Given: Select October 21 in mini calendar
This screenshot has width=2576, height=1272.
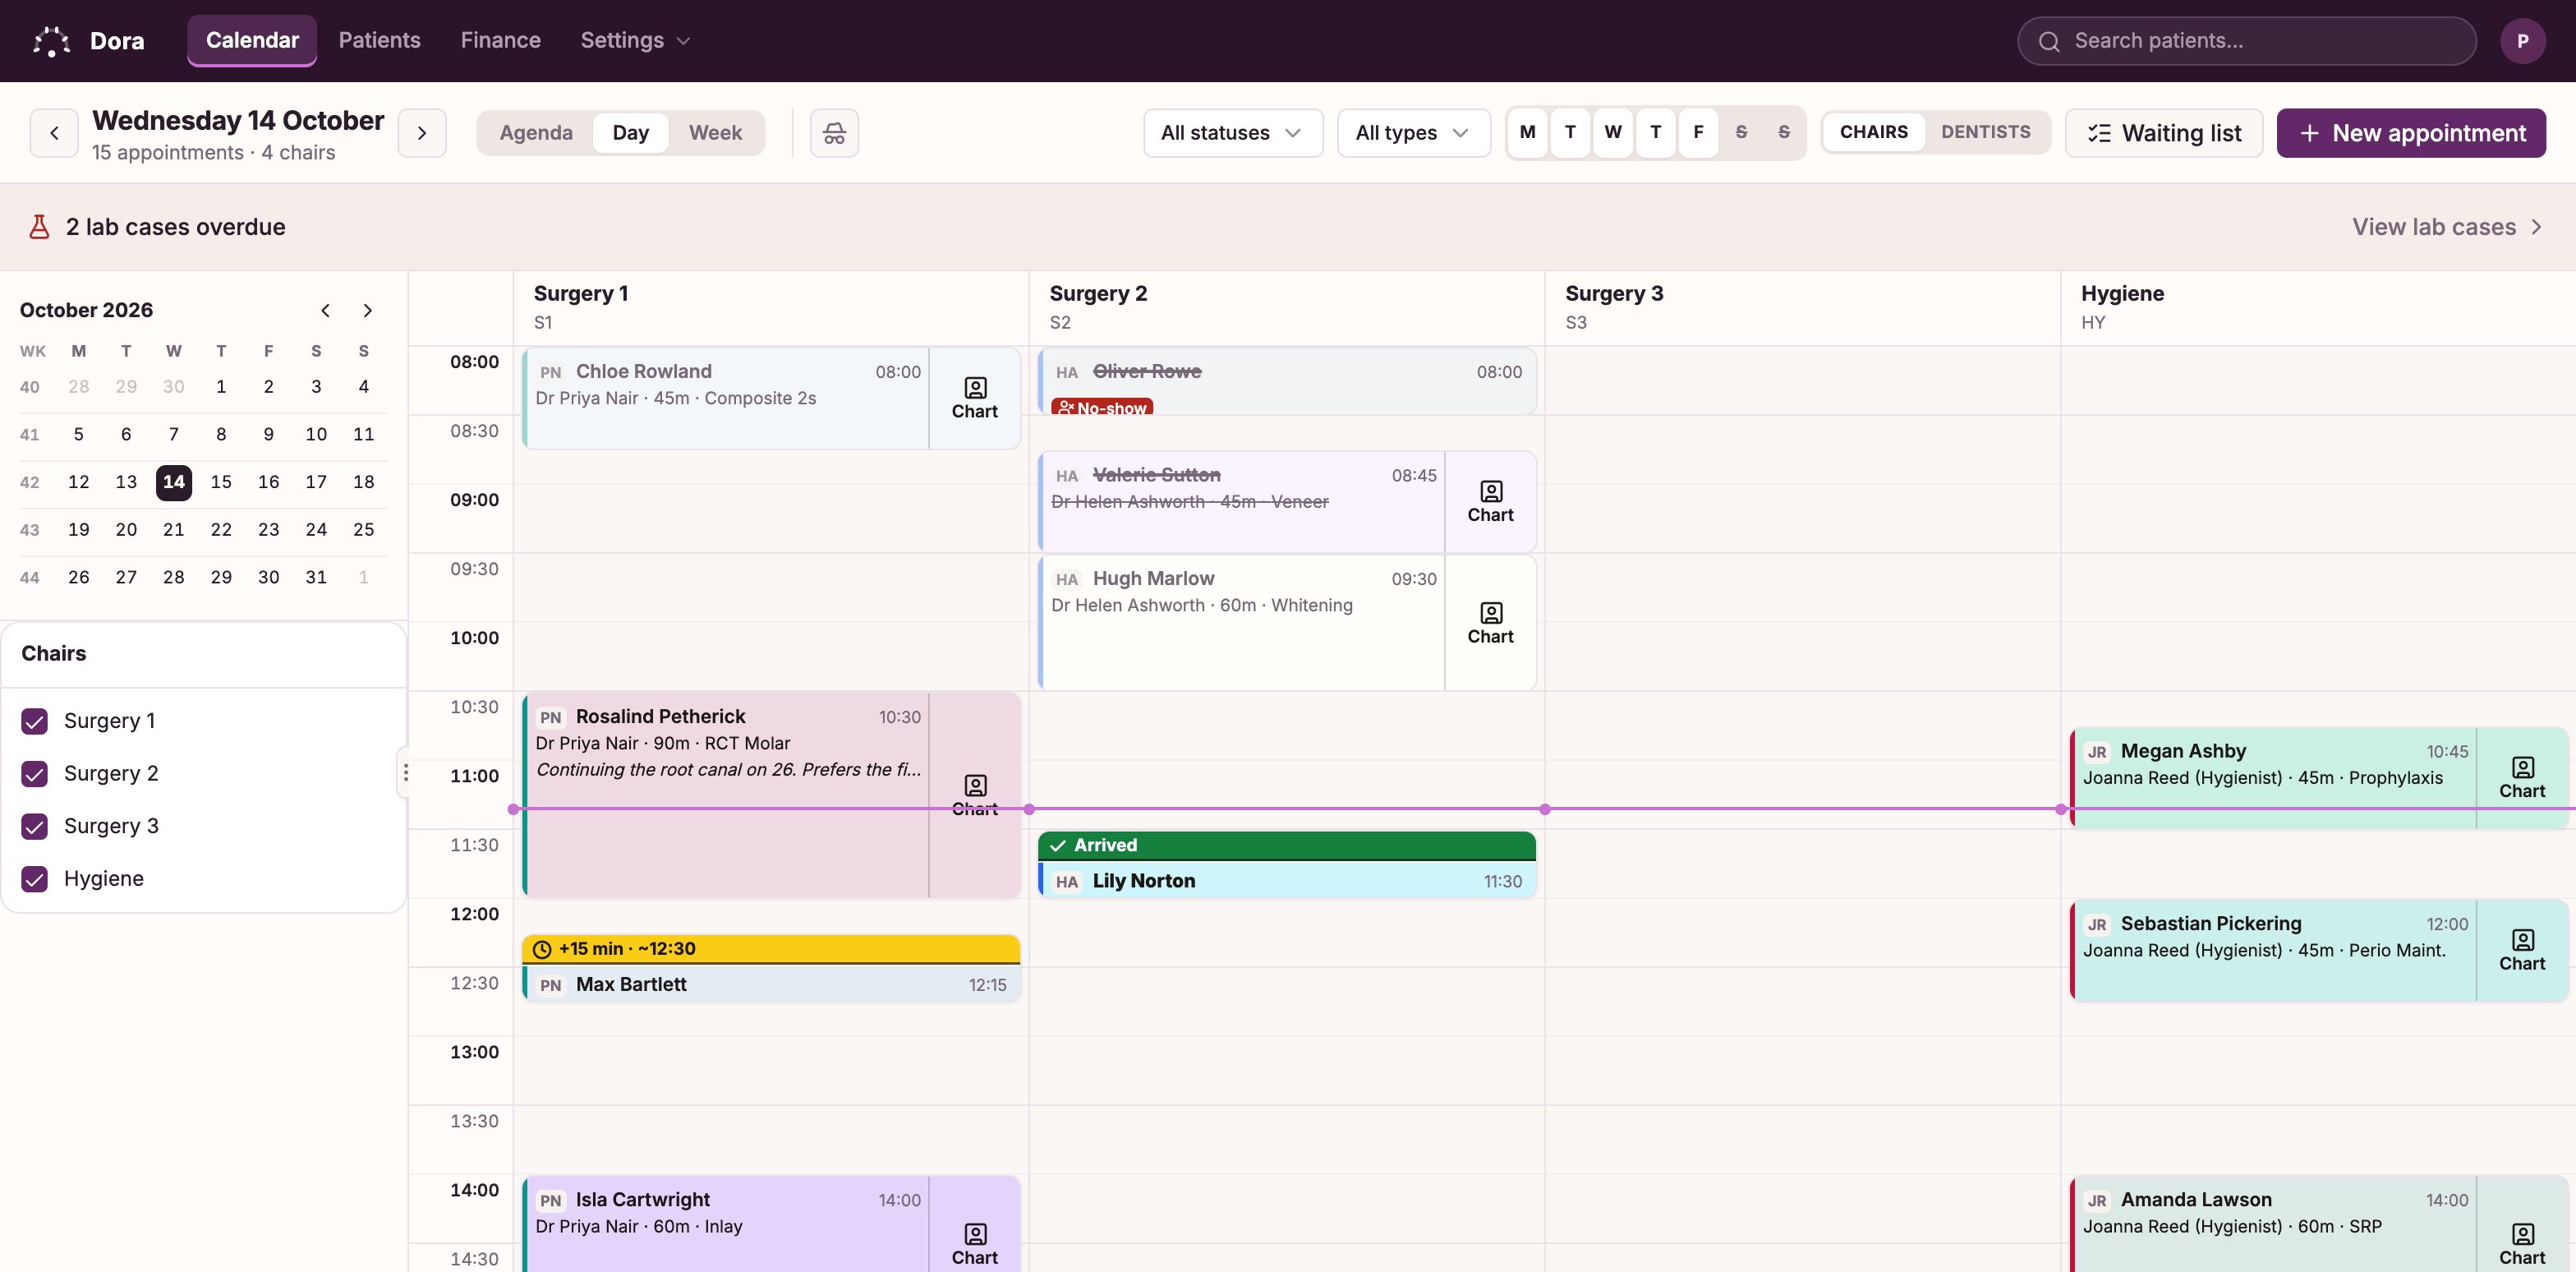Looking at the screenshot, I should (174, 530).
